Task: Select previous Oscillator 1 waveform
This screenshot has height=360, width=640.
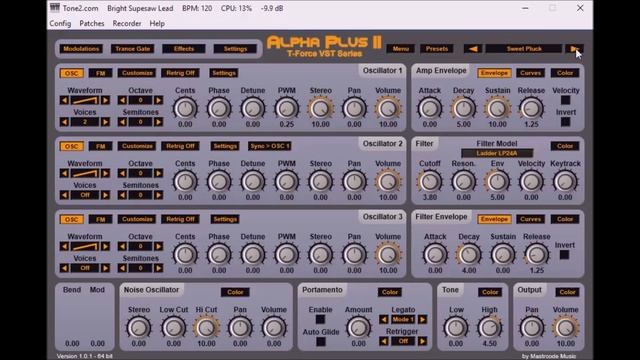Action: [x=64, y=100]
